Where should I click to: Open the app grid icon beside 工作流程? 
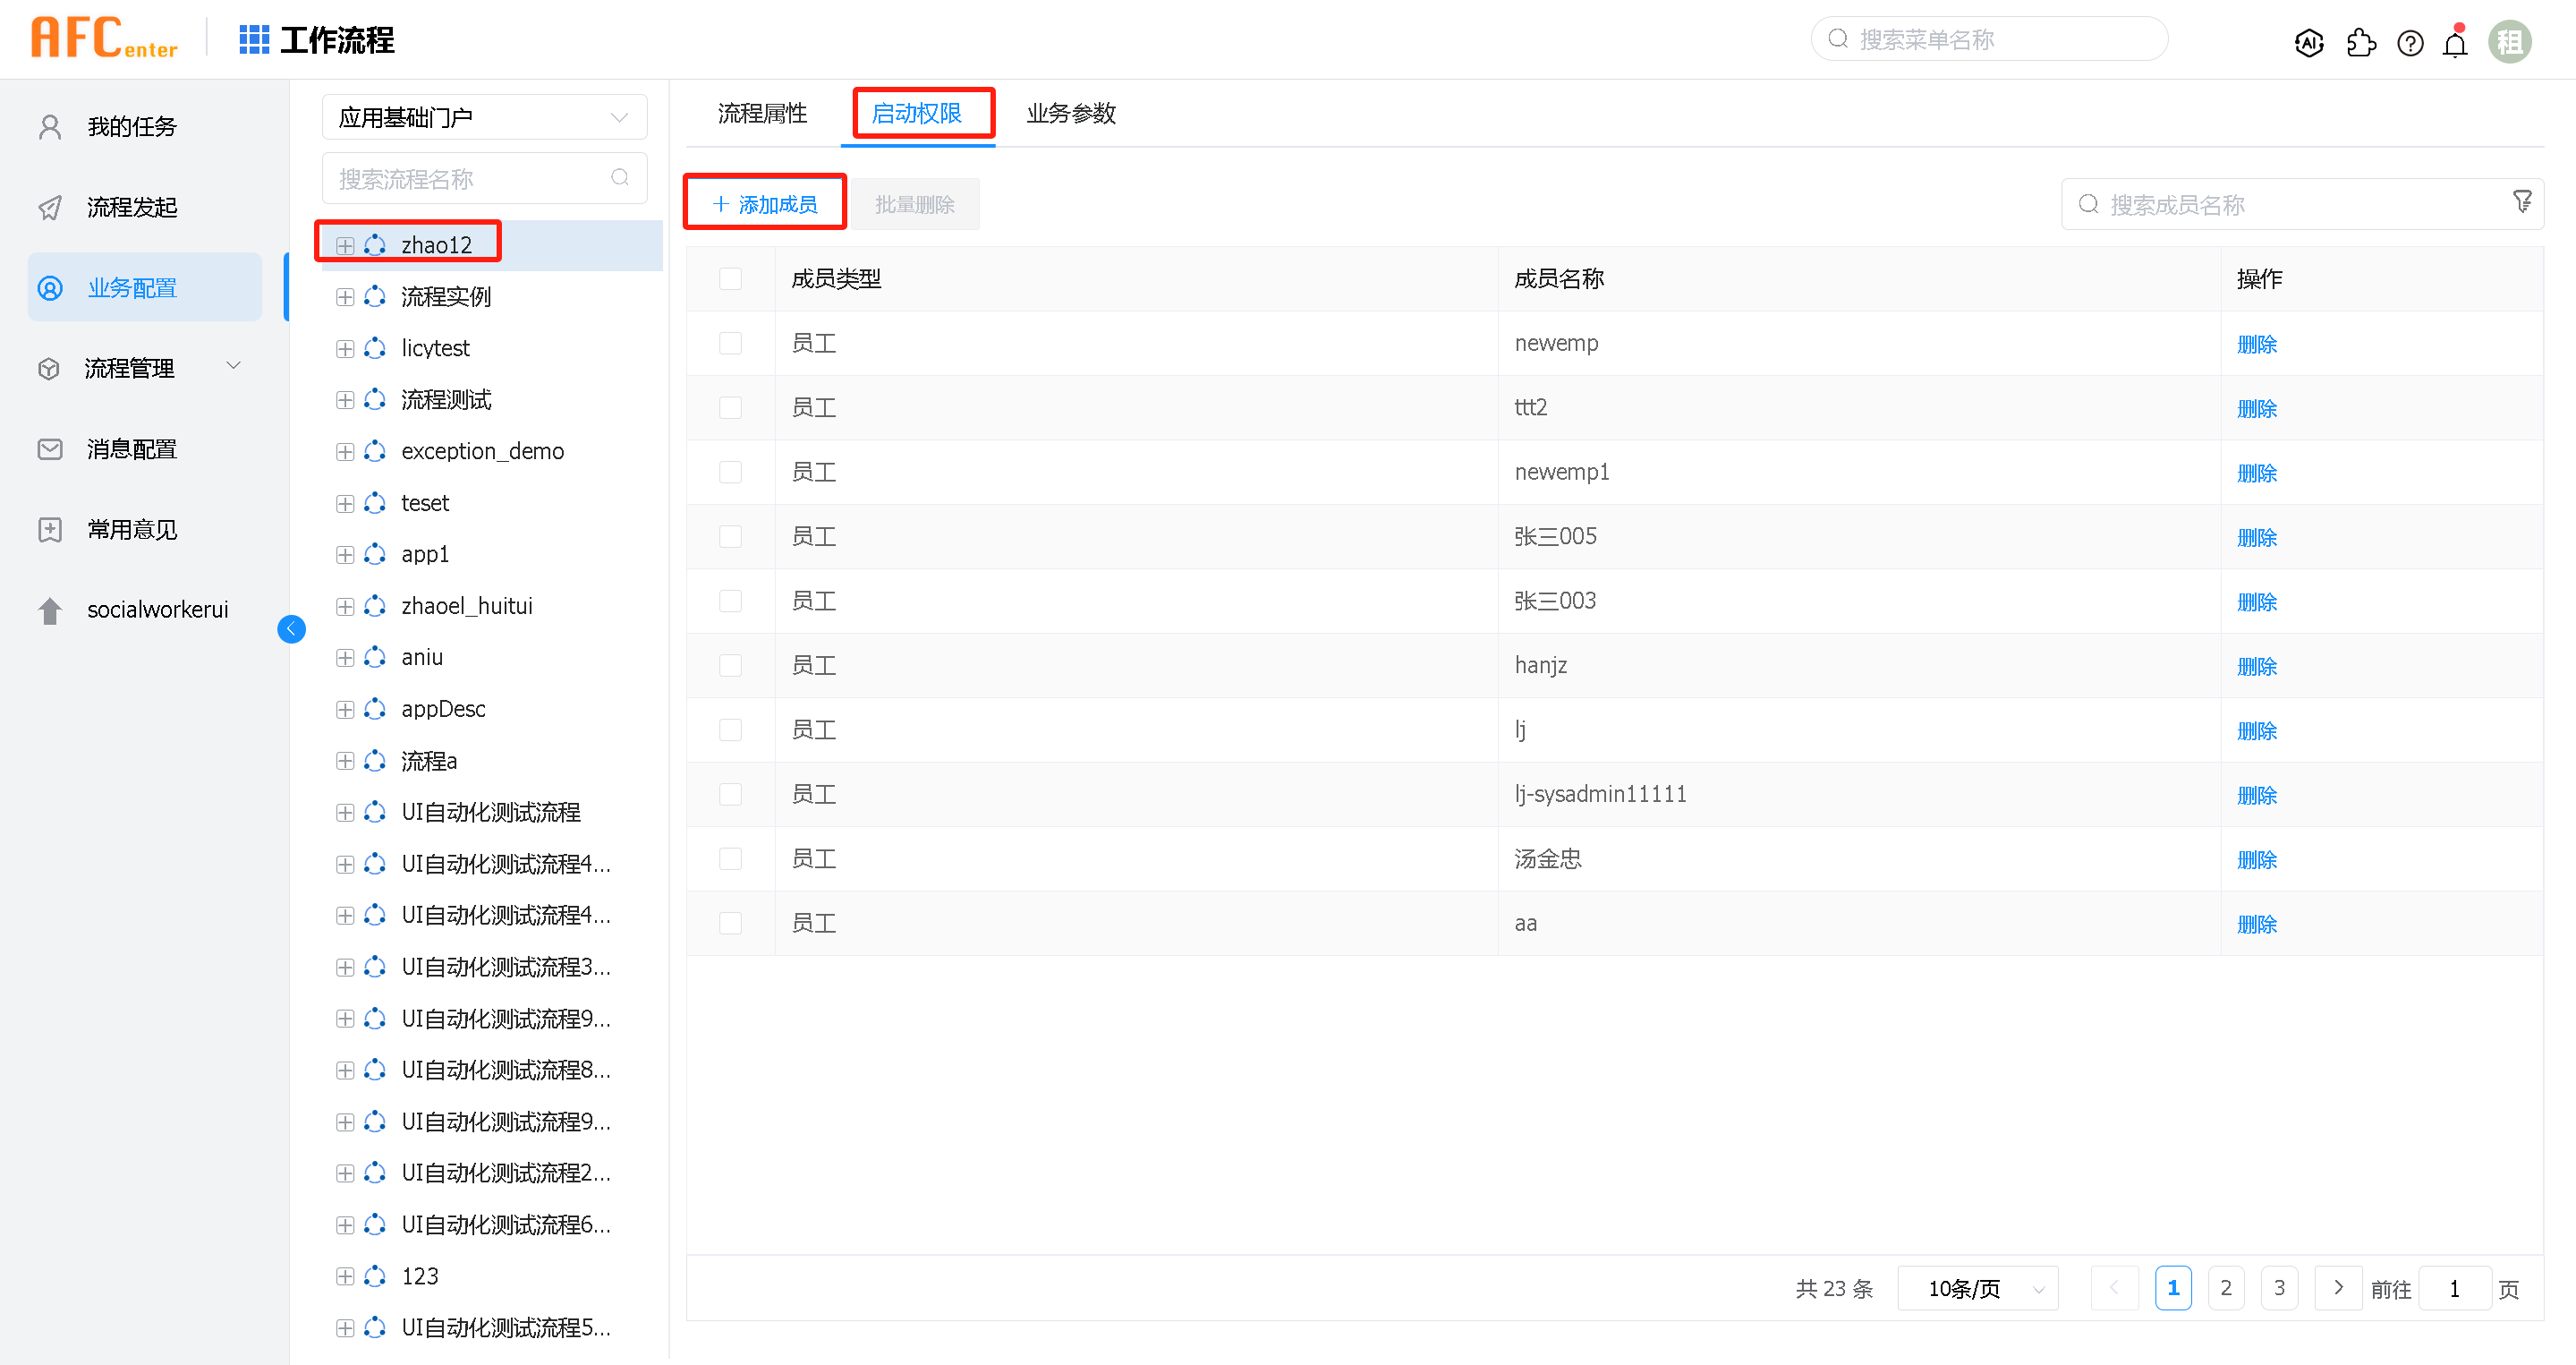tap(254, 40)
